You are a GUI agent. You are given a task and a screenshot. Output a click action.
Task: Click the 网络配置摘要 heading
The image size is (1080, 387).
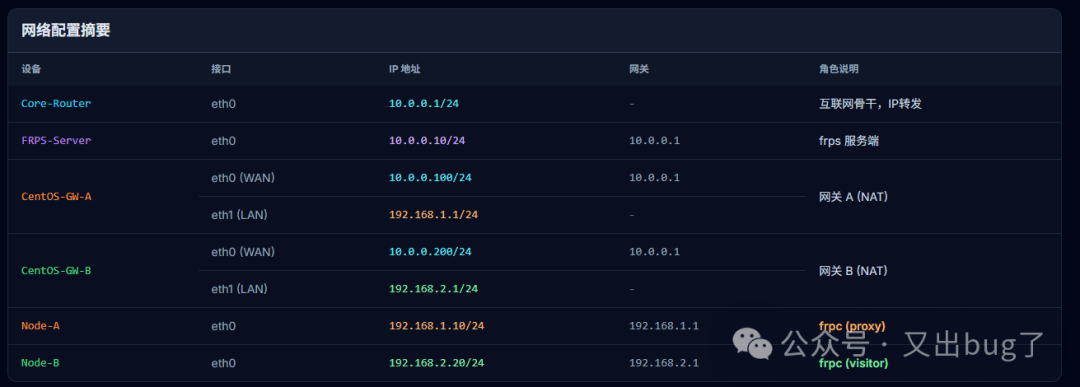tap(66, 31)
